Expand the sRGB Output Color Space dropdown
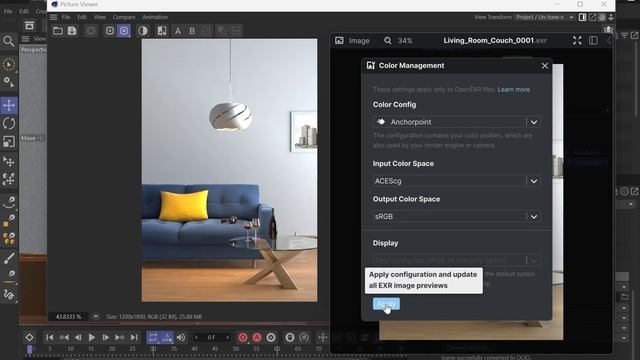 tap(457, 217)
